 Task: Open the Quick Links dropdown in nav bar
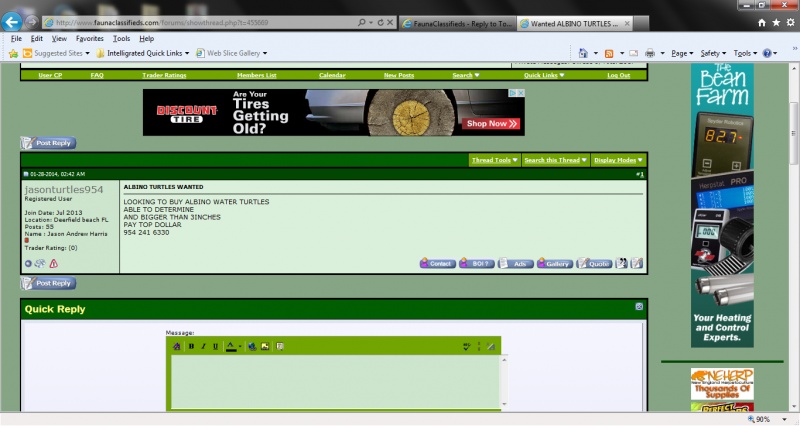(544, 75)
